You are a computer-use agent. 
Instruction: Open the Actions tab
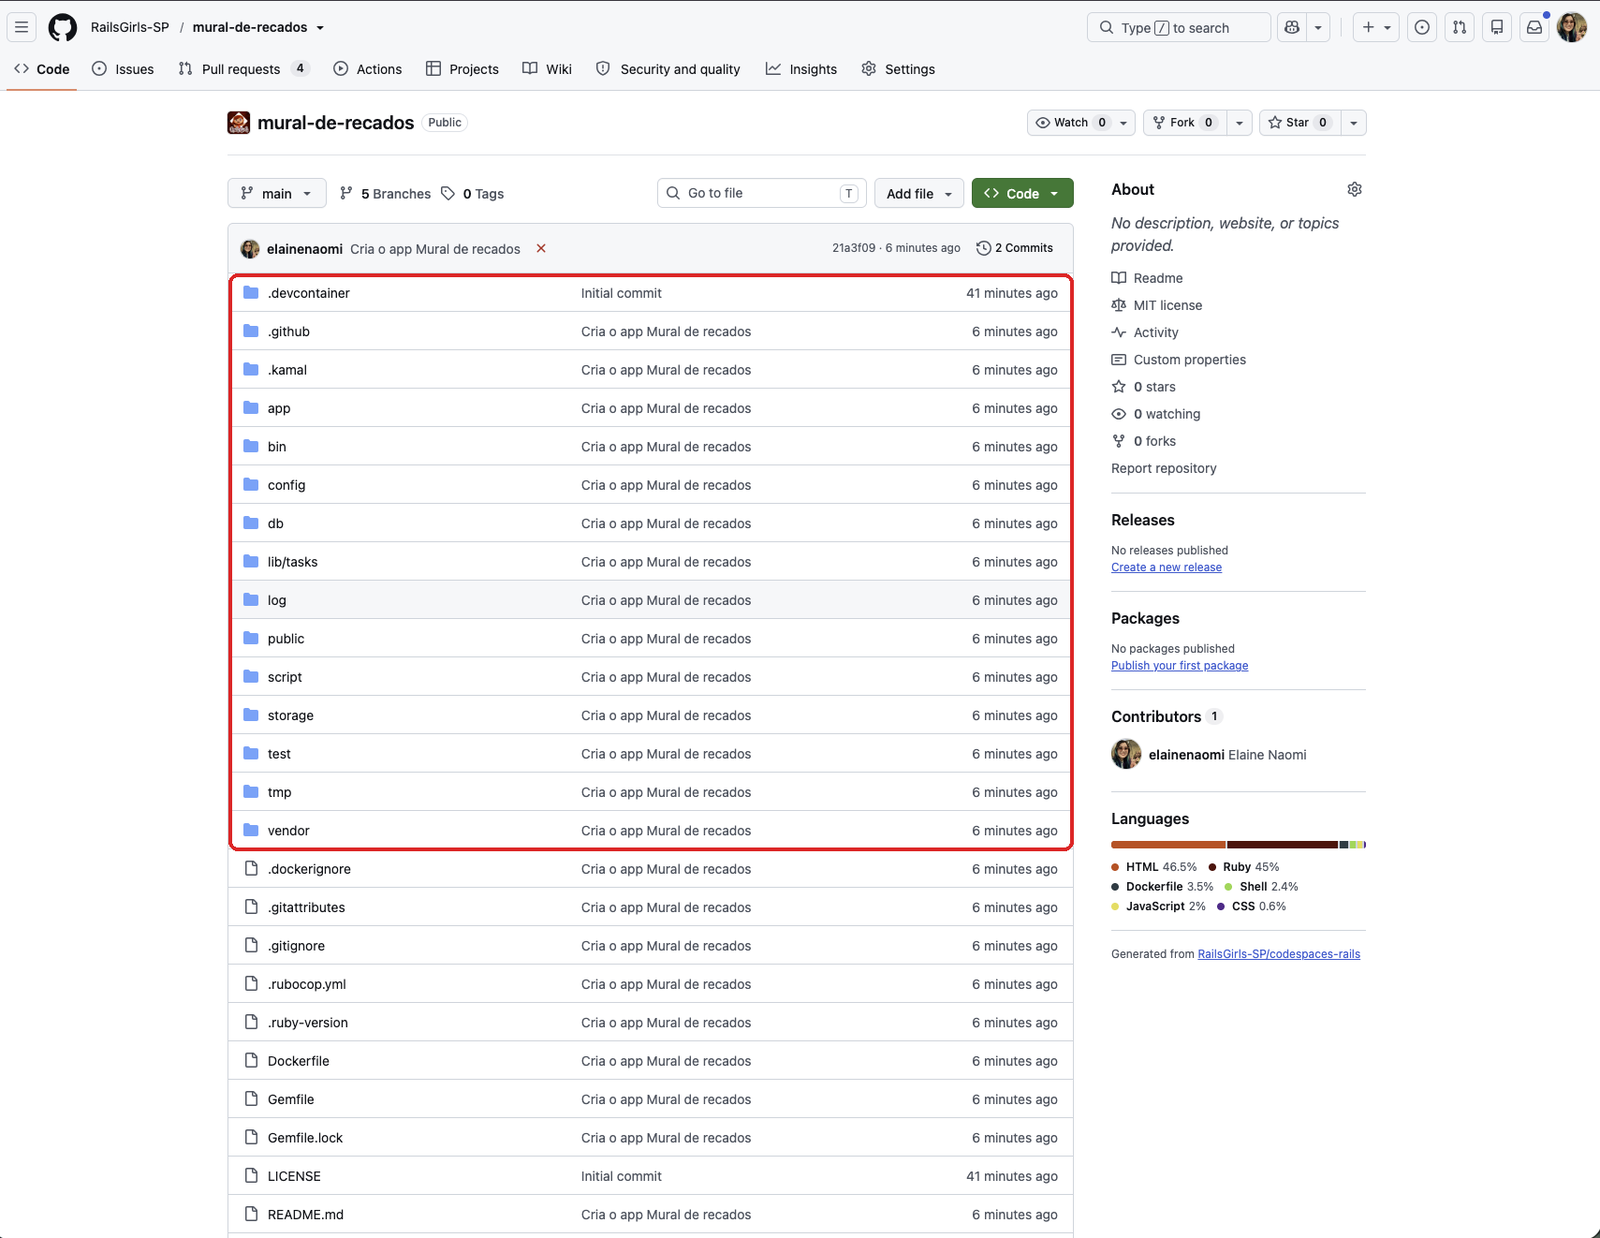[x=368, y=69]
